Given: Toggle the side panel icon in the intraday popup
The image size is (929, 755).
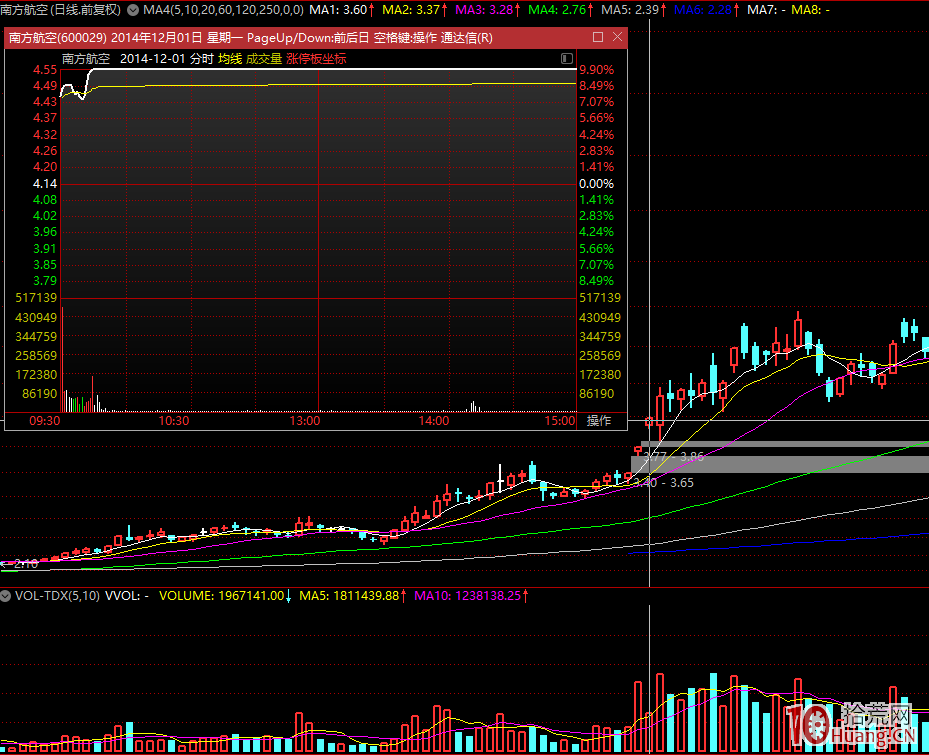Looking at the screenshot, I should tap(566, 58).
